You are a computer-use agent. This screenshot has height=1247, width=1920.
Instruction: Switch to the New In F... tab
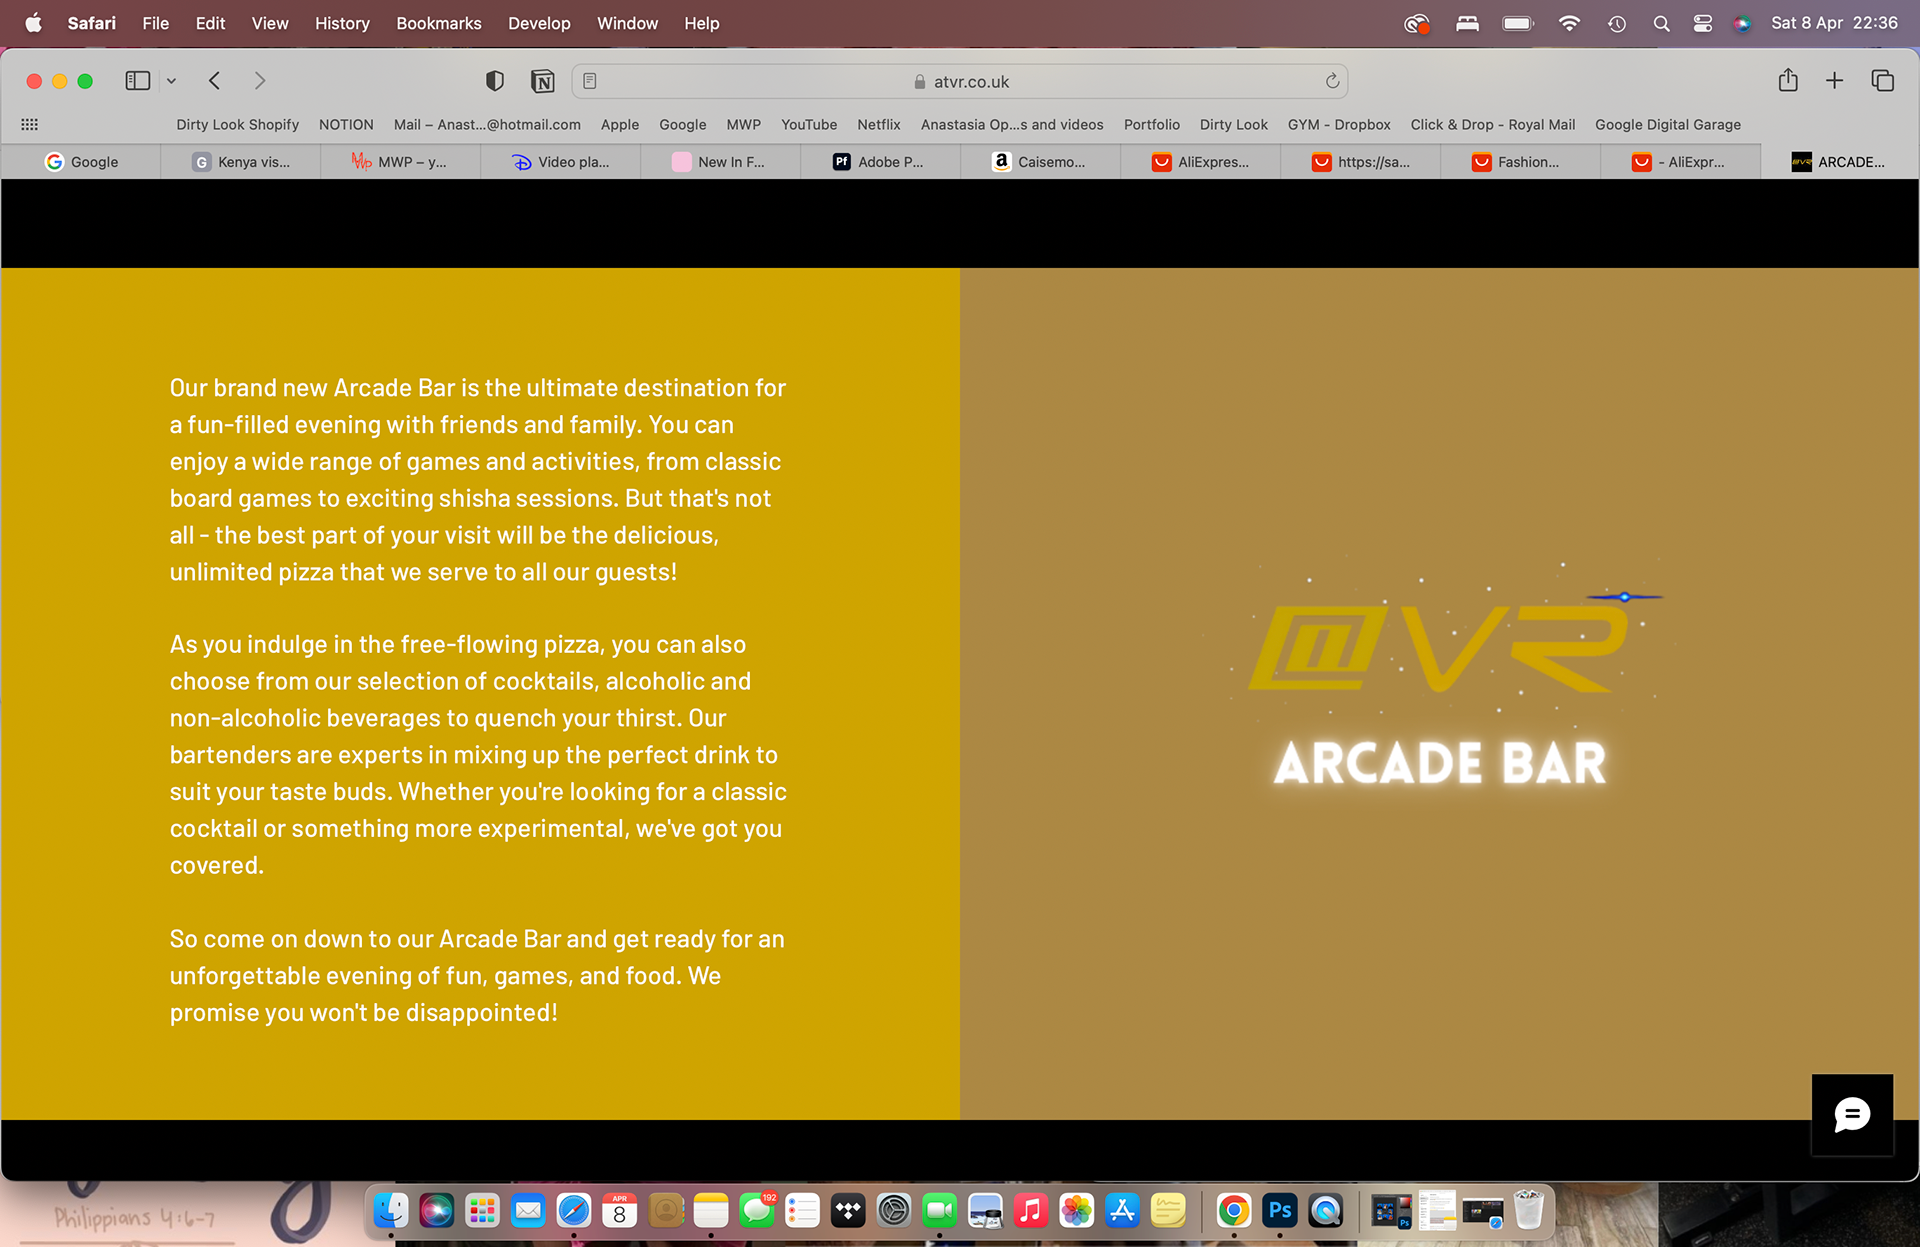click(721, 162)
